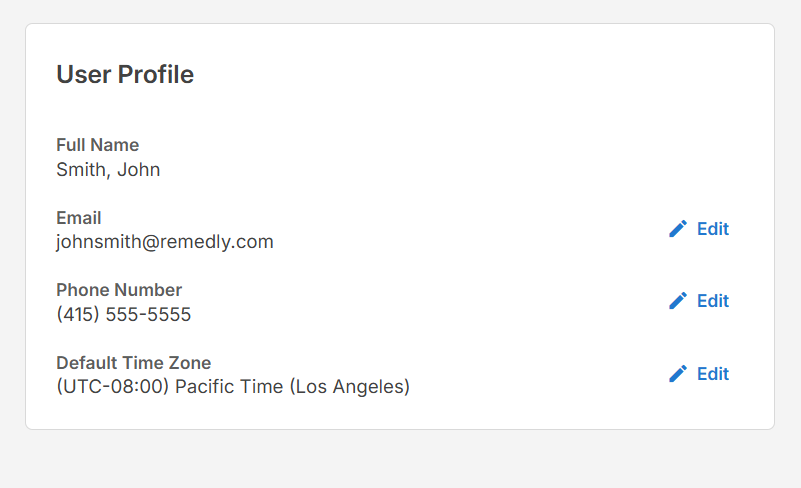Click the Full Name label
This screenshot has height=488, width=801.
click(x=98, y=145)
